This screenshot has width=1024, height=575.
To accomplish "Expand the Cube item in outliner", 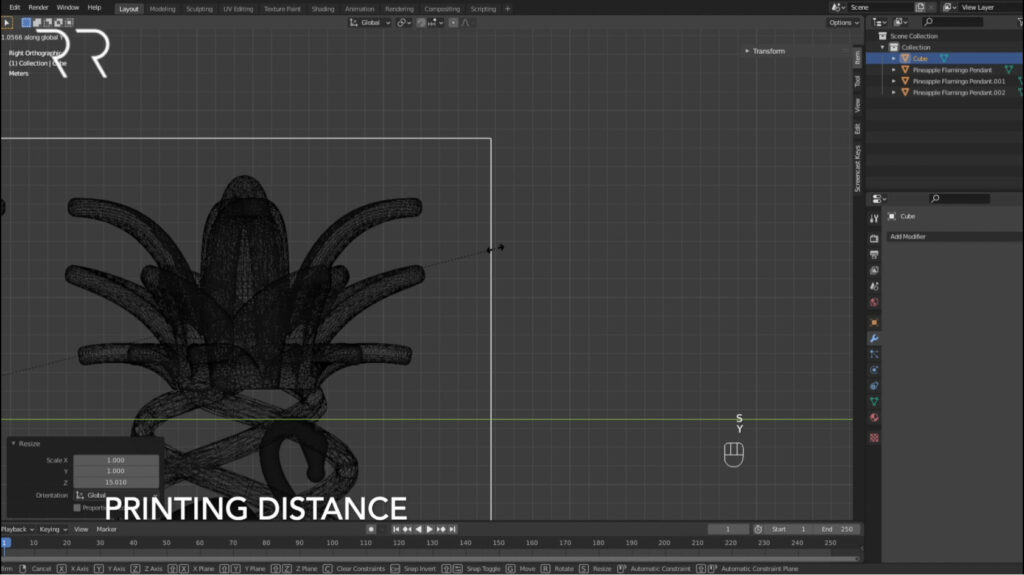I will tap(894, 59).
